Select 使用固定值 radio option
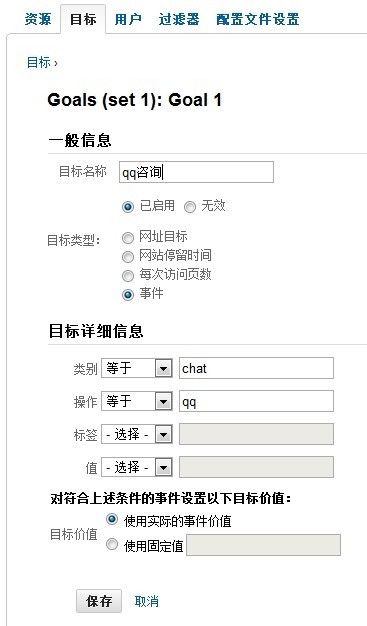 point(112,544)
